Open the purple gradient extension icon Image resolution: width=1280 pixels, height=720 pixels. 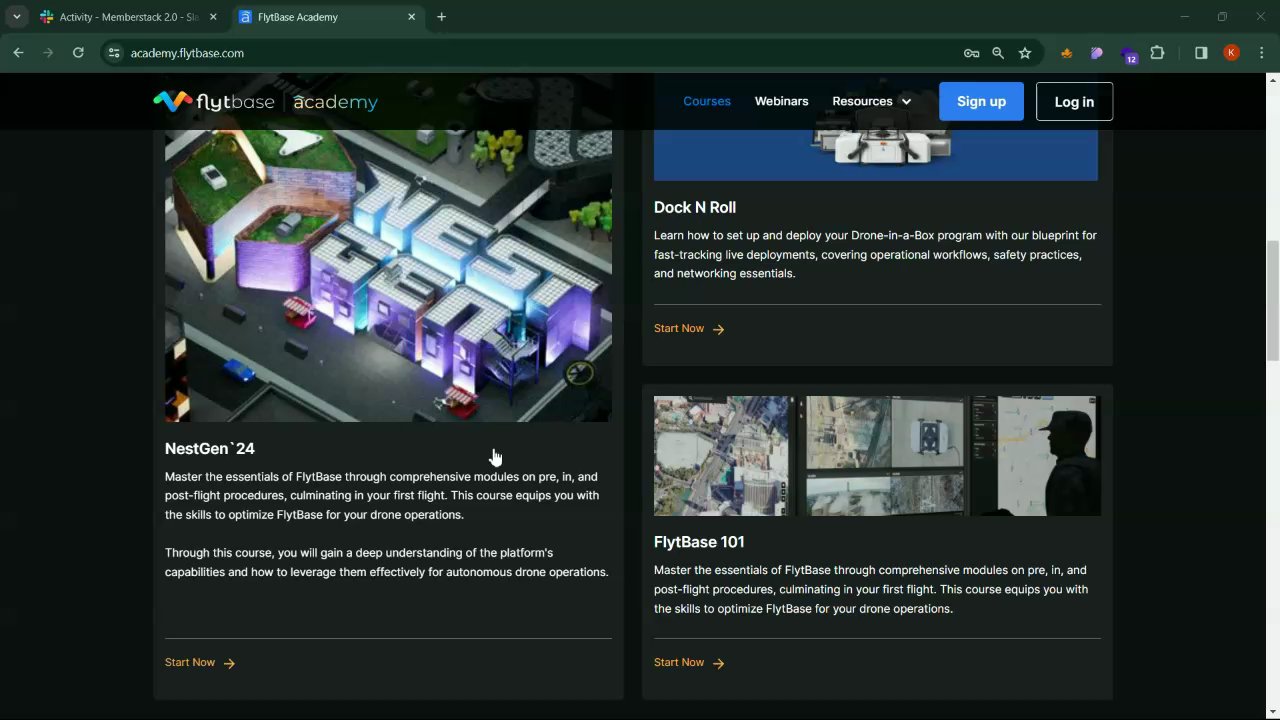tap(1097, 53)
